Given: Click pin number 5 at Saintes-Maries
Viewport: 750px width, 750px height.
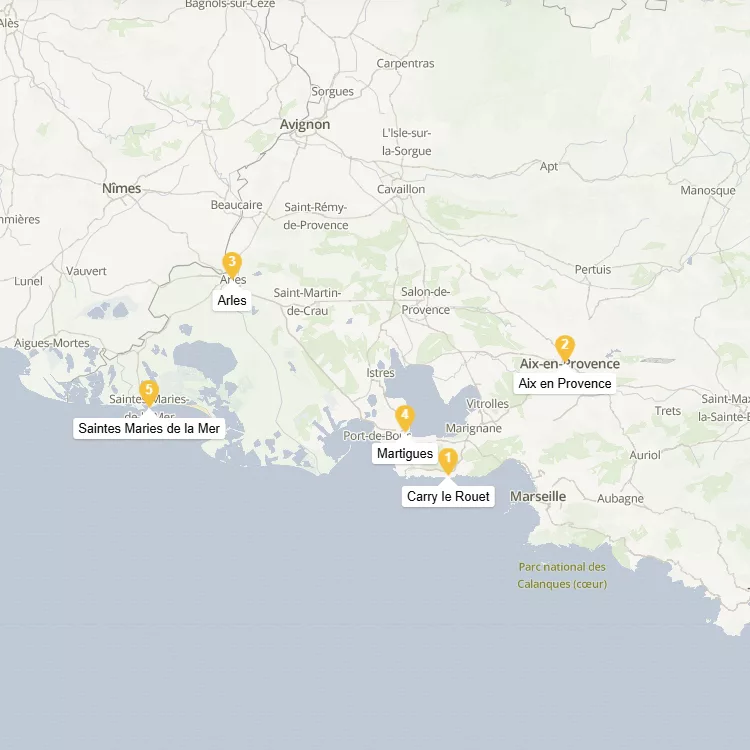Looking at the screenshot, I should (149, 392).
